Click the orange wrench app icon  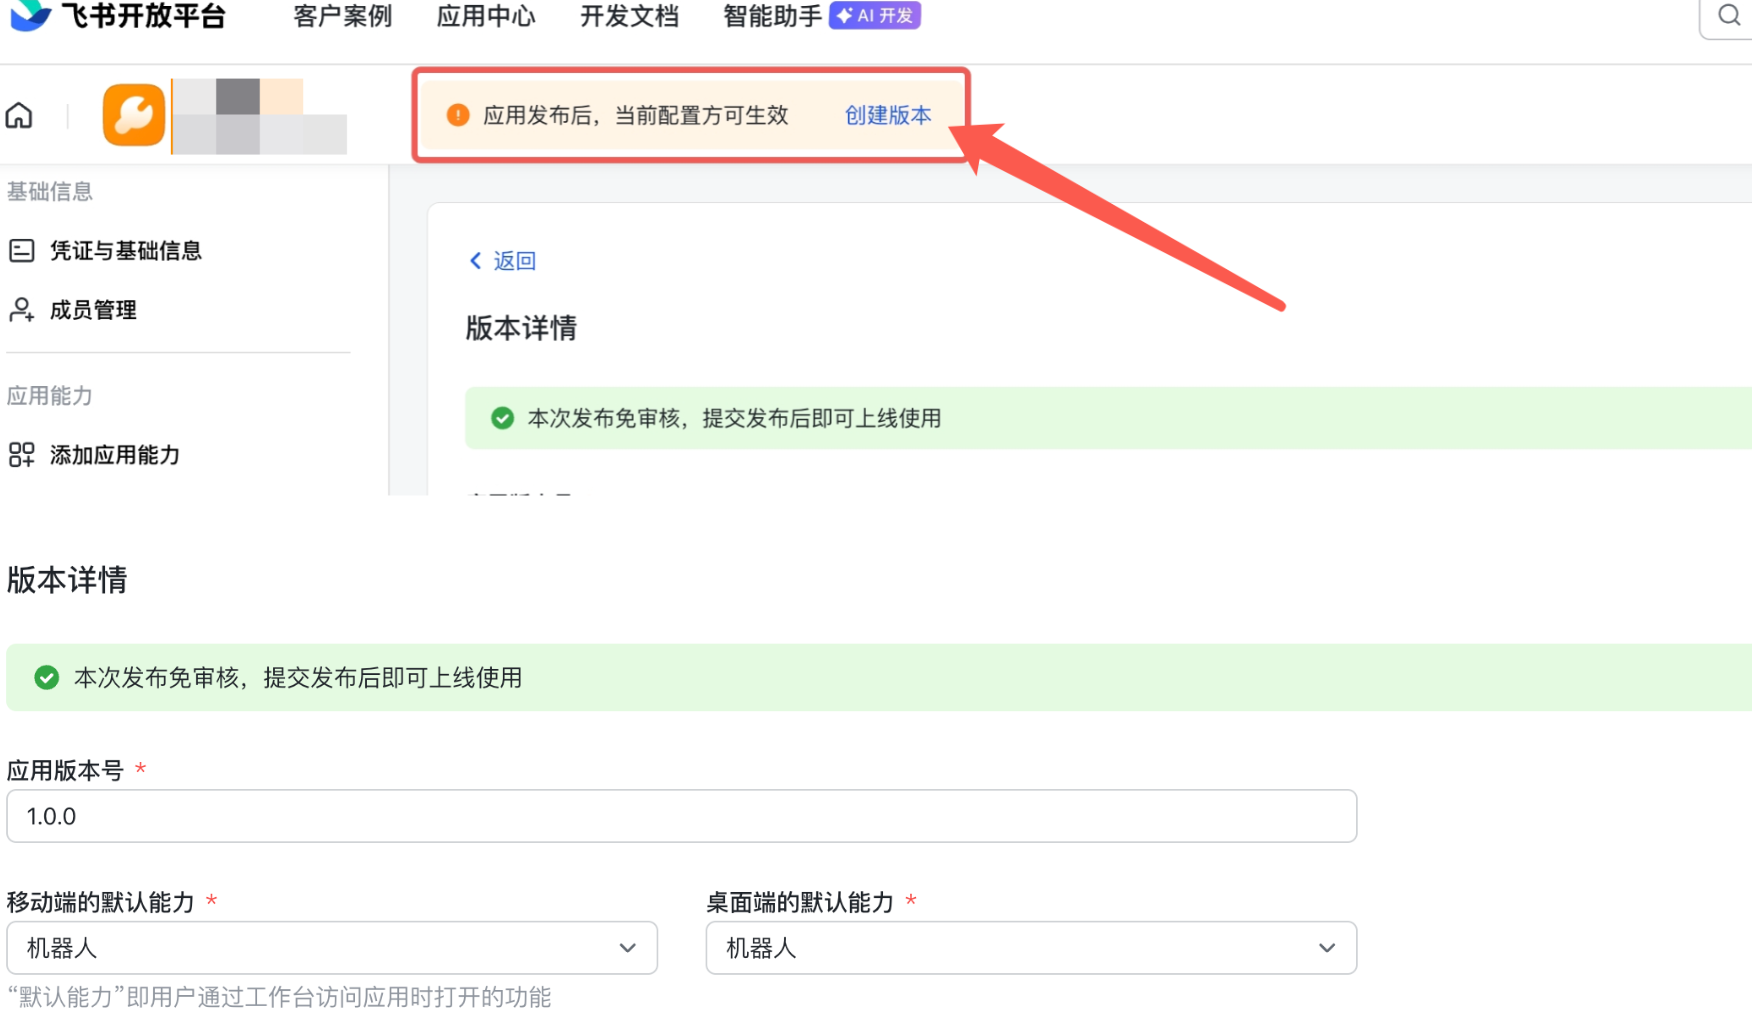click(134, 115)
